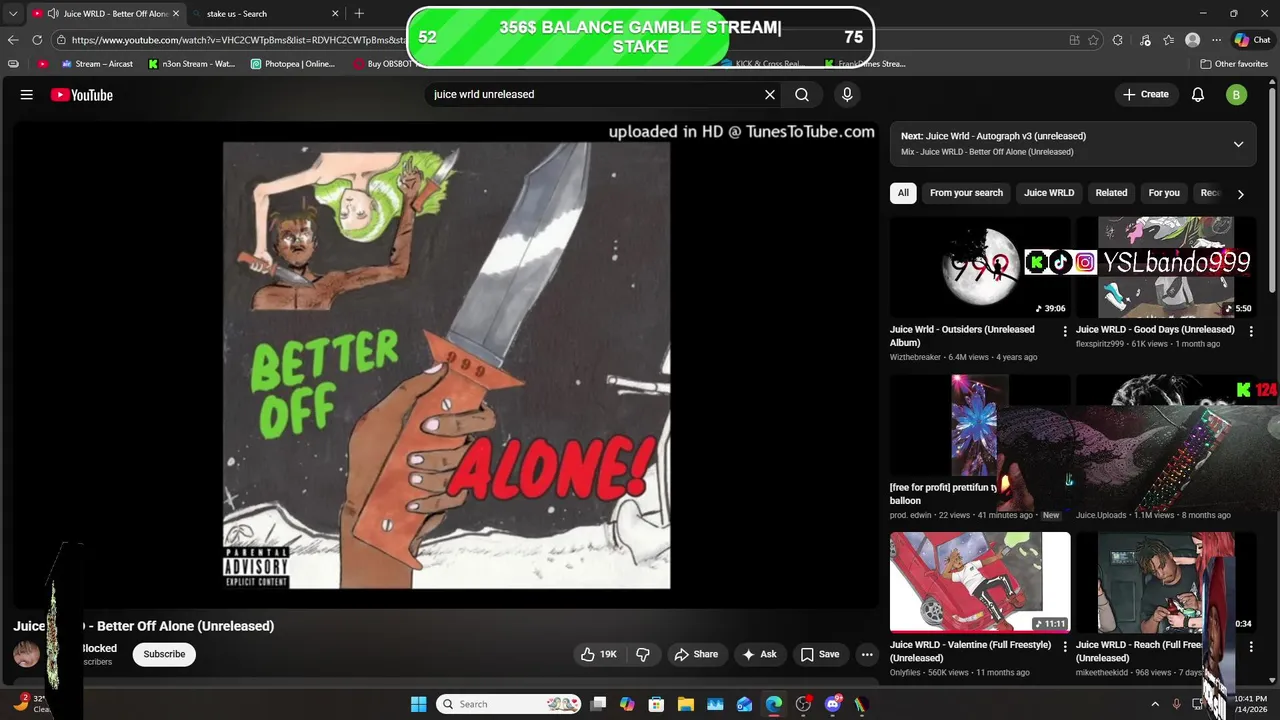Screen dimensions: 1280x720
Task: Open options for Good Days video
Action: [x=1251, y=331]
